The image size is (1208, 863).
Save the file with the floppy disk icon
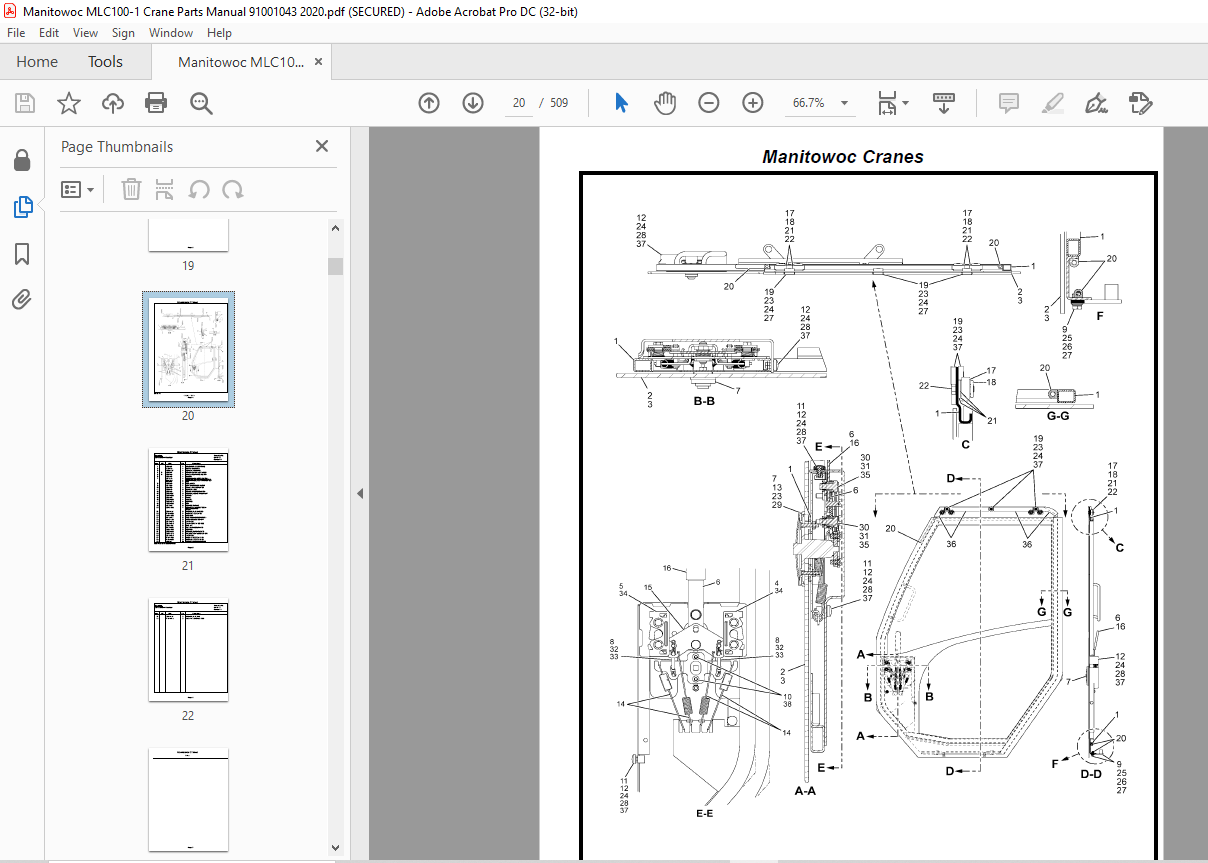(25, 103)
